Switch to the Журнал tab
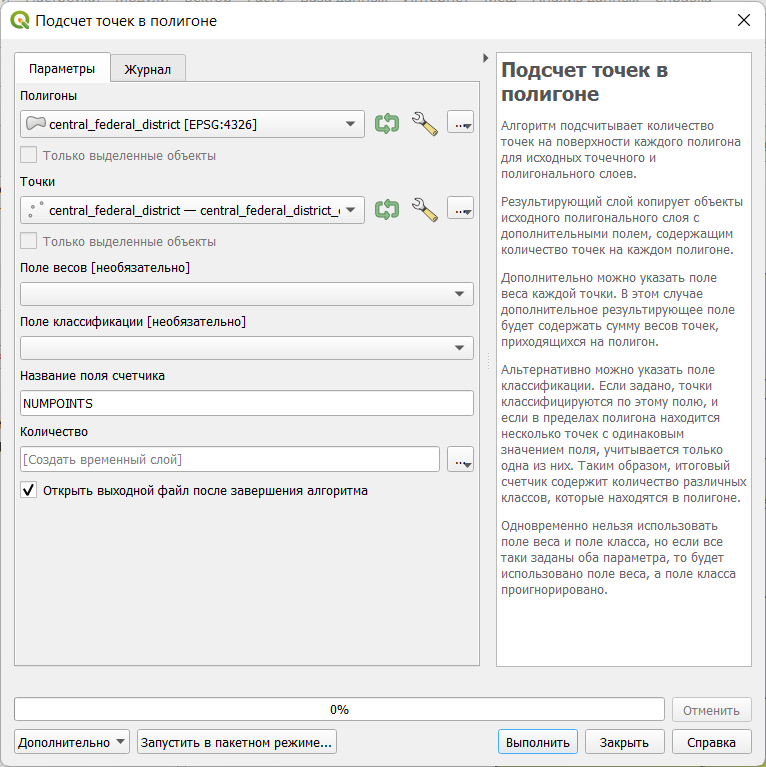The image size is (766, 767). pyautogui.click(x=148, y=69)
